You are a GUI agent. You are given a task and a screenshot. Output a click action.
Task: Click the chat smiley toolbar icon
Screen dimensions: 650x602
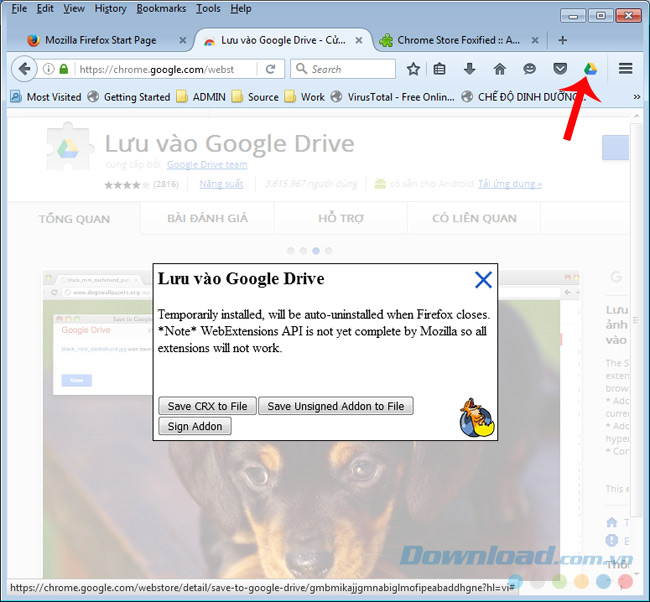529,69
